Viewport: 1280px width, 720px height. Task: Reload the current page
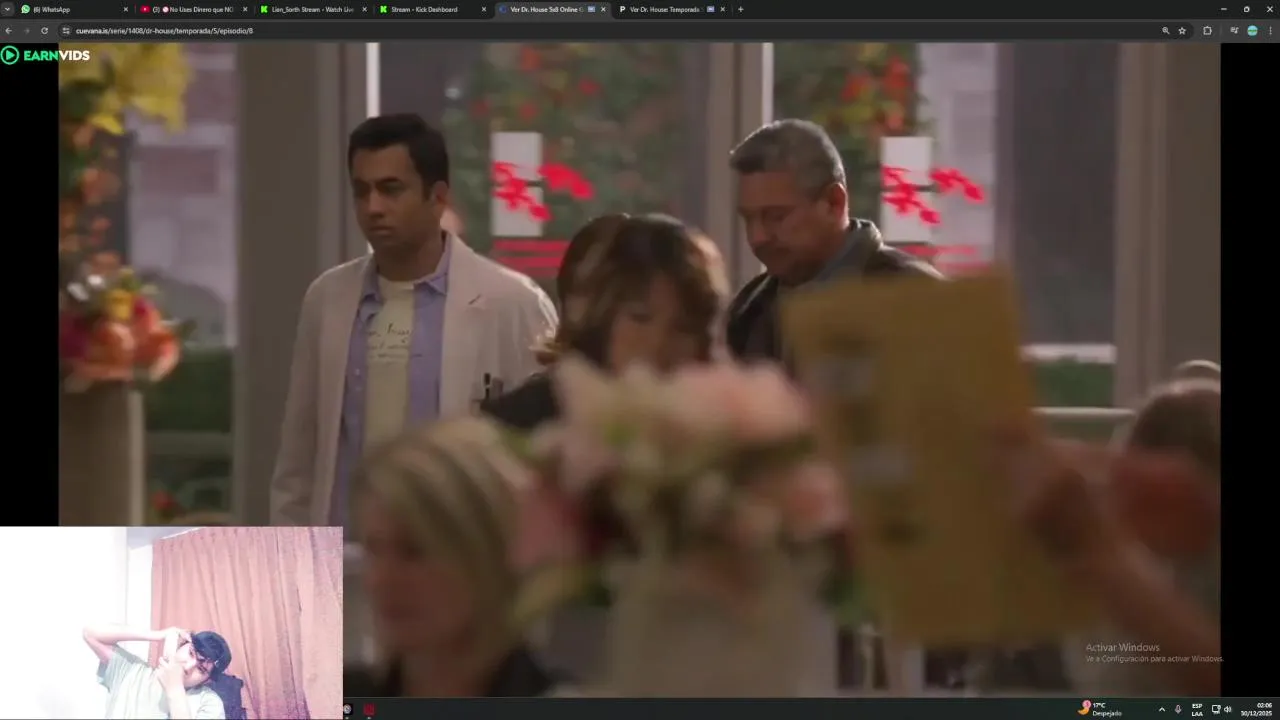coord(44,31)
